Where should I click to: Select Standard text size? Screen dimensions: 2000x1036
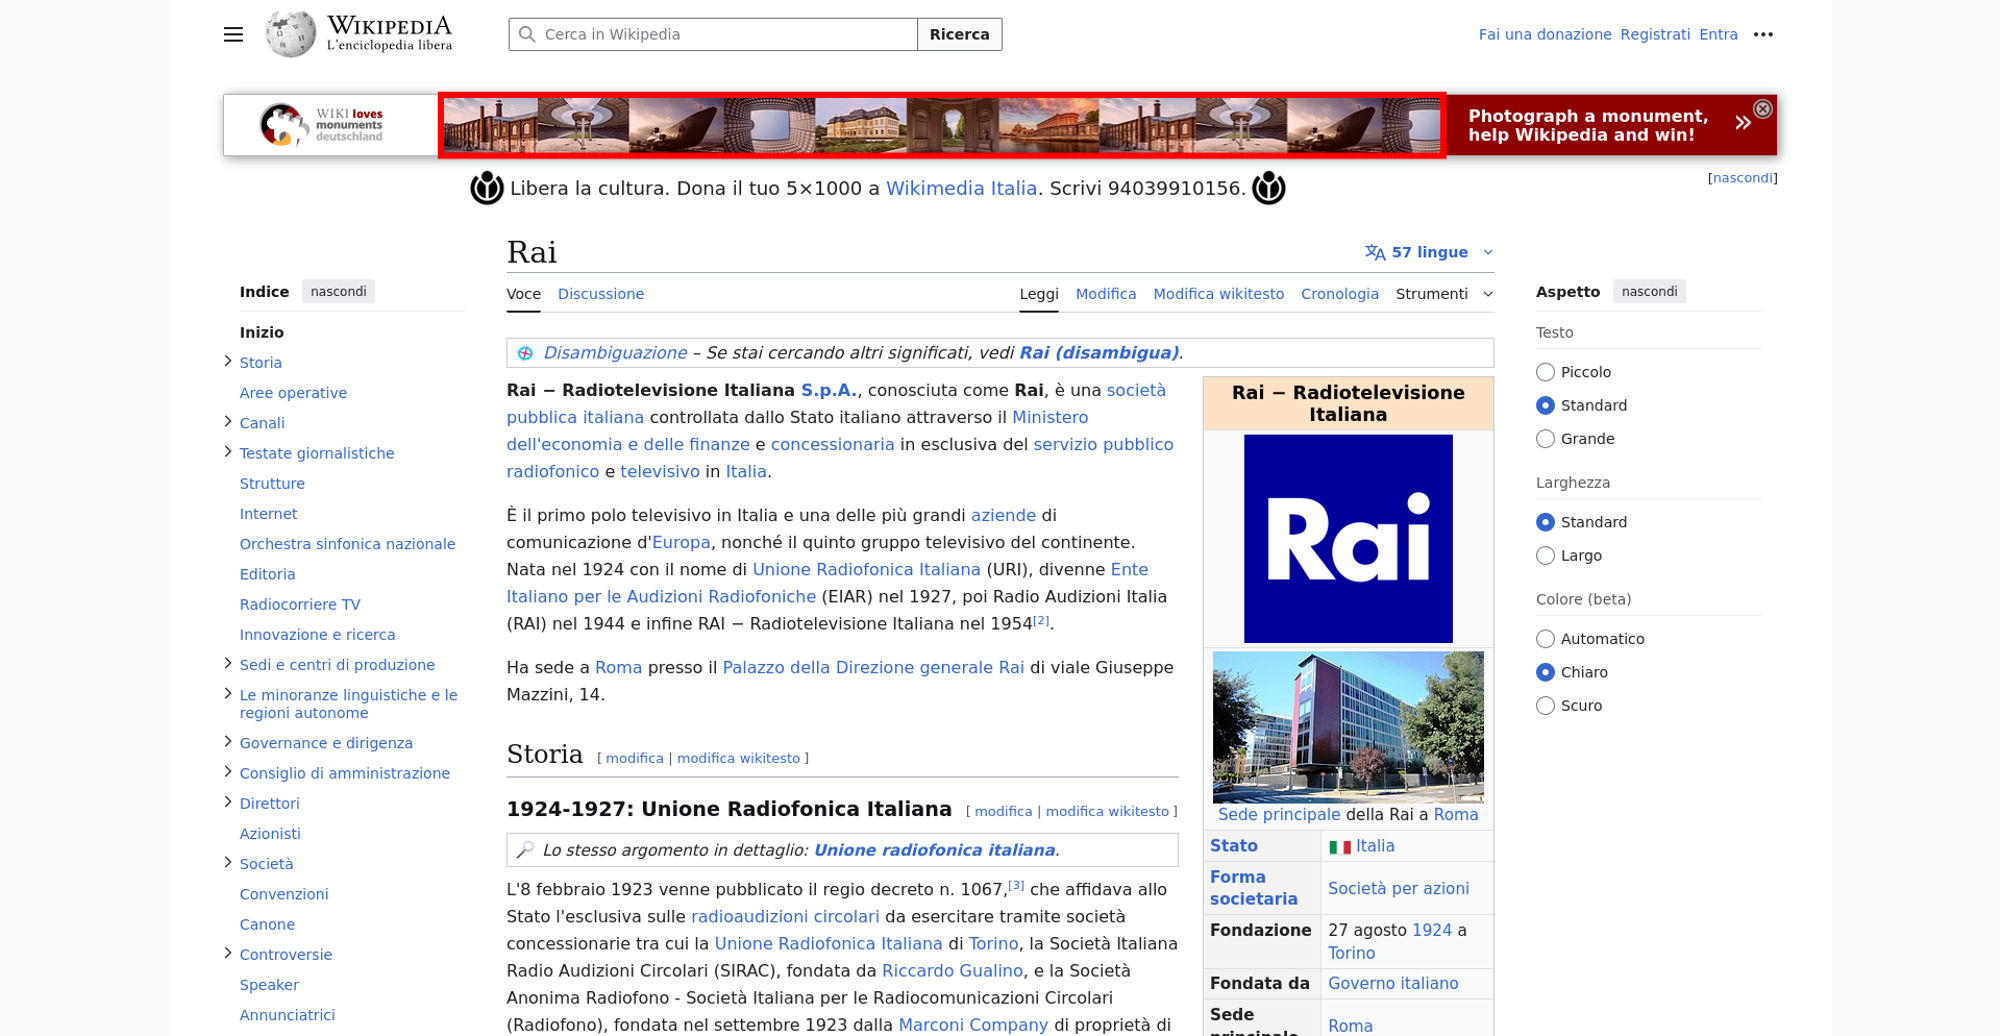coord(1545,405)
